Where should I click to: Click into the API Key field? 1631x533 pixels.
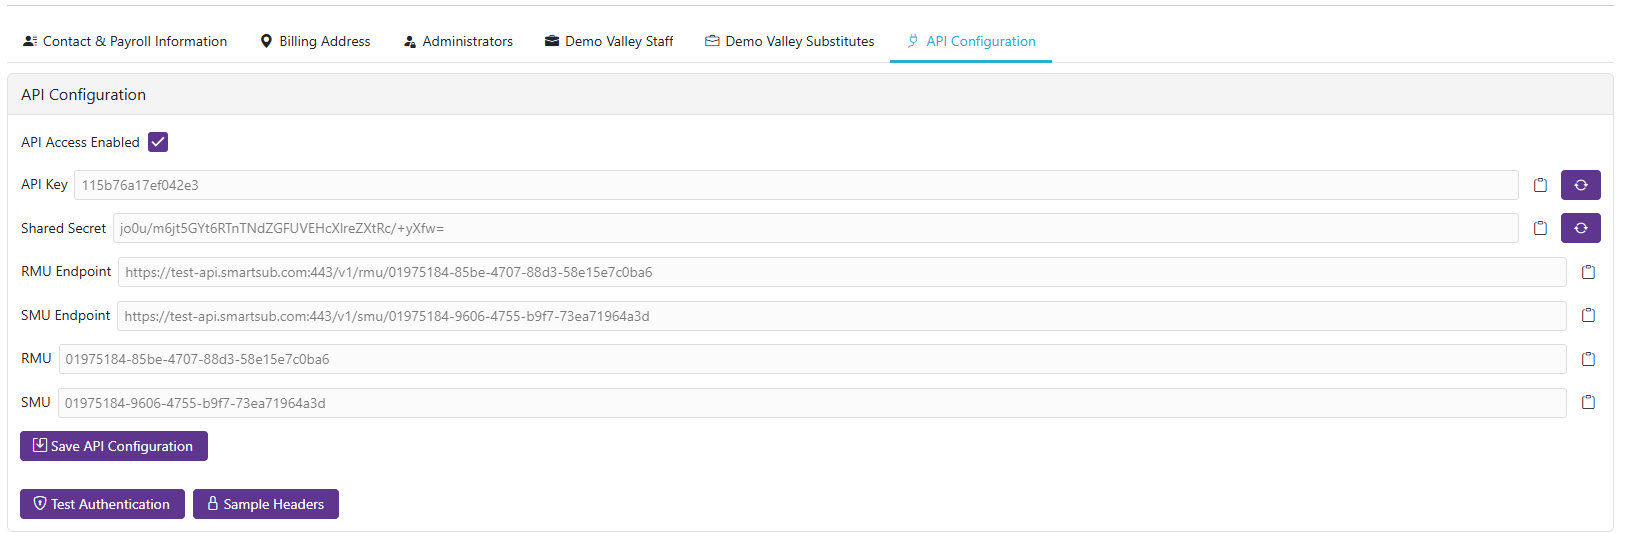click(796, 185)
